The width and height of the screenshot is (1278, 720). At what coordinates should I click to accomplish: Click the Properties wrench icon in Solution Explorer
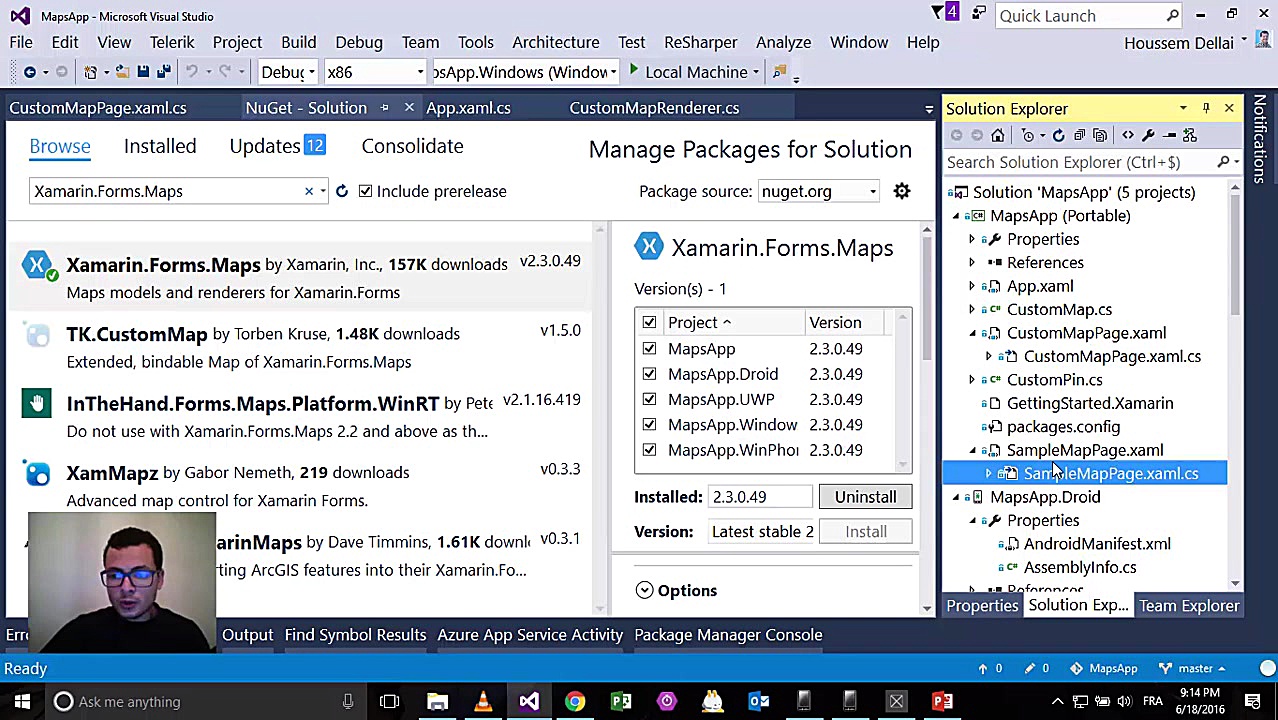(1148, 135)
